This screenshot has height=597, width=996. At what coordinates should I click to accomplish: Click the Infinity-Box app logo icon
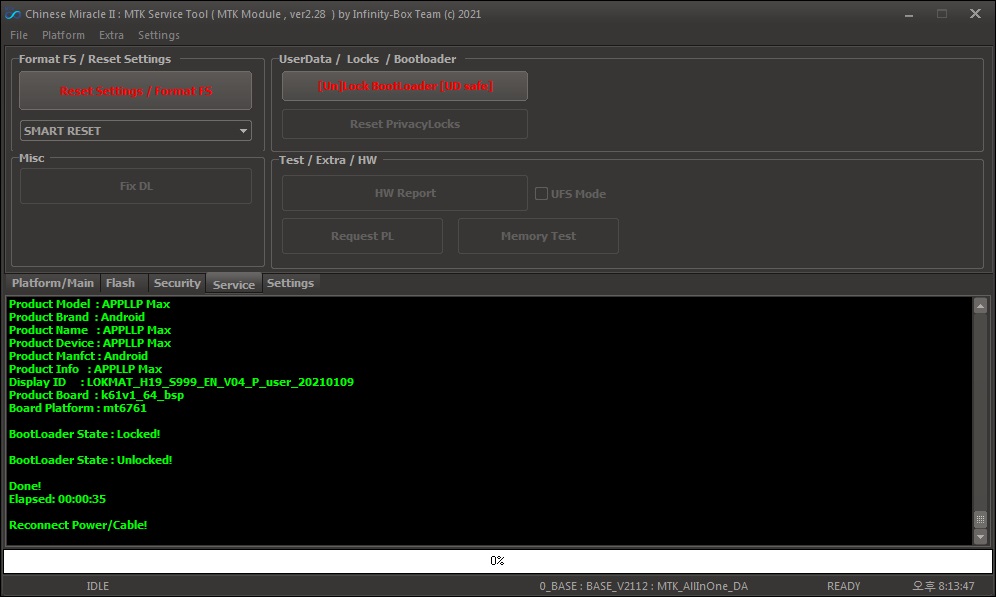[x=12, y=14]
